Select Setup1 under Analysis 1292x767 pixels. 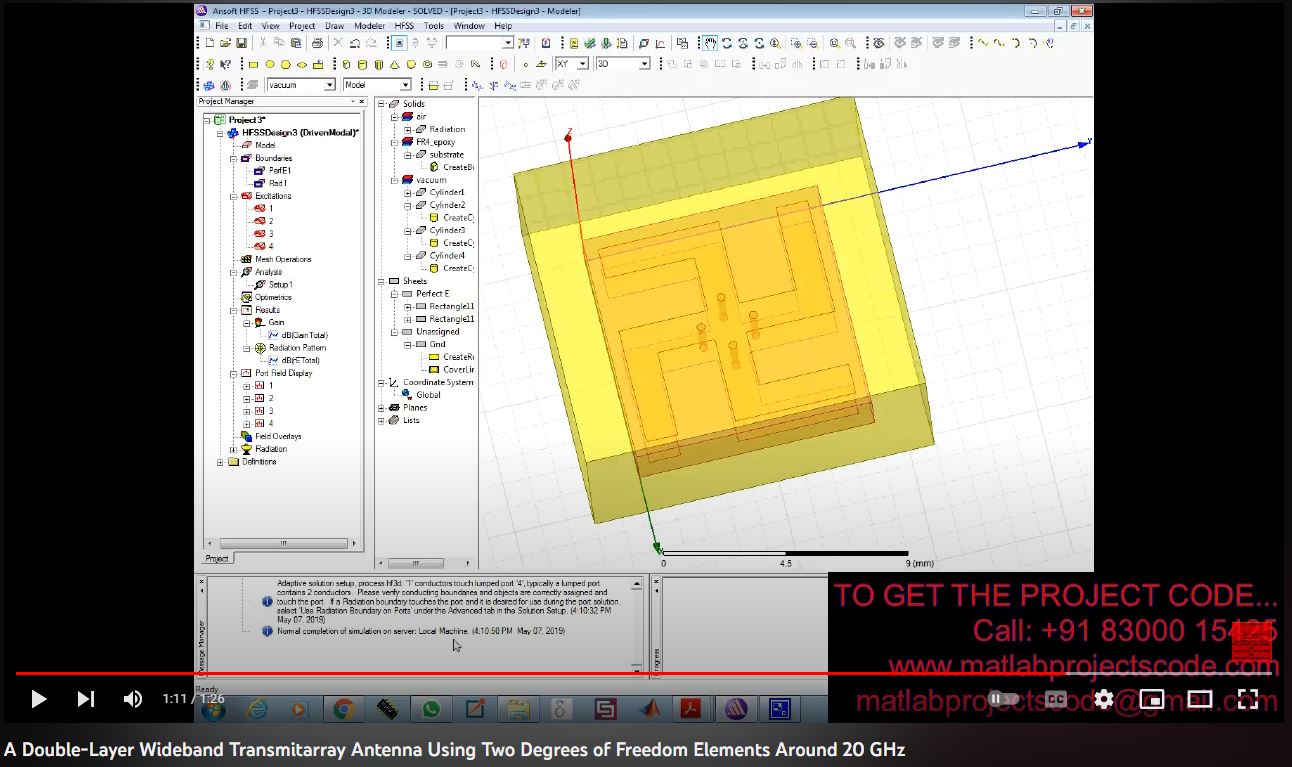[x=279, y=285]
